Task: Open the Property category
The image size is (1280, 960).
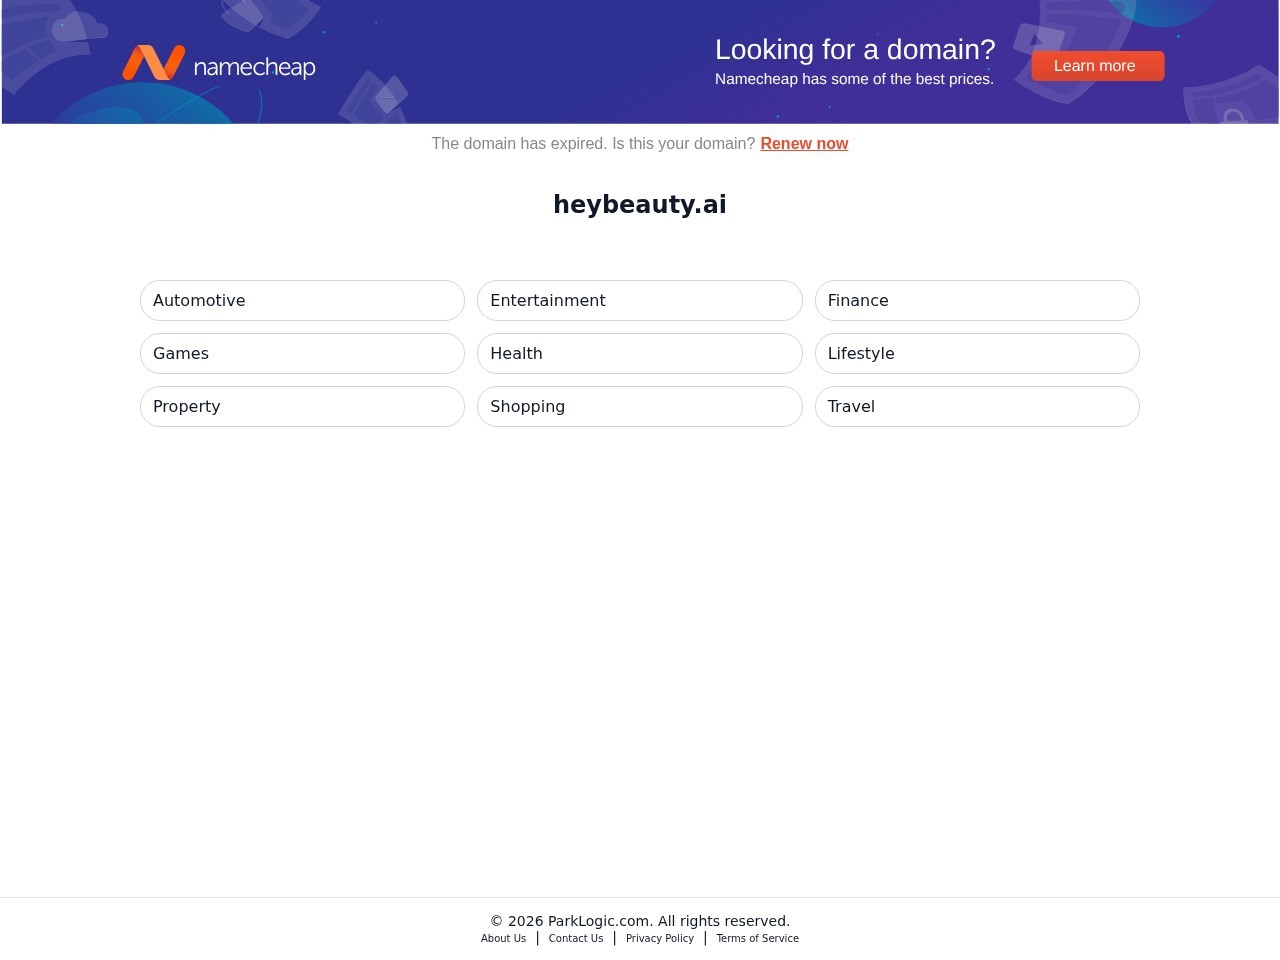Action: (x=302, y=406)
